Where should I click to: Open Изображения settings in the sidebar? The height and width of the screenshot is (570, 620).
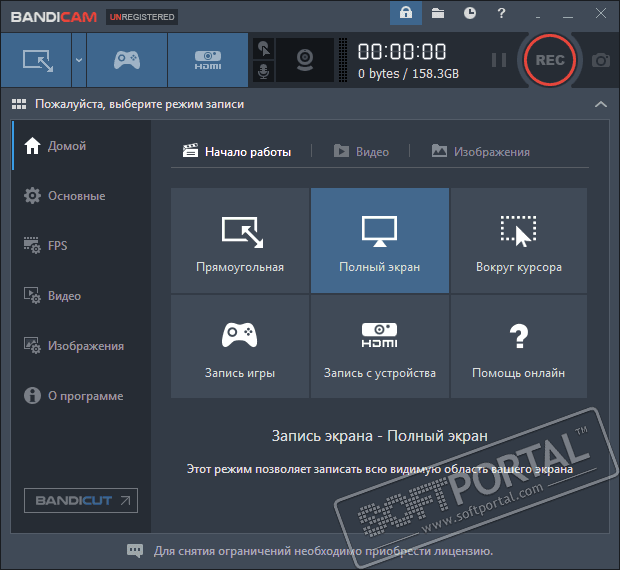[81, 346]
